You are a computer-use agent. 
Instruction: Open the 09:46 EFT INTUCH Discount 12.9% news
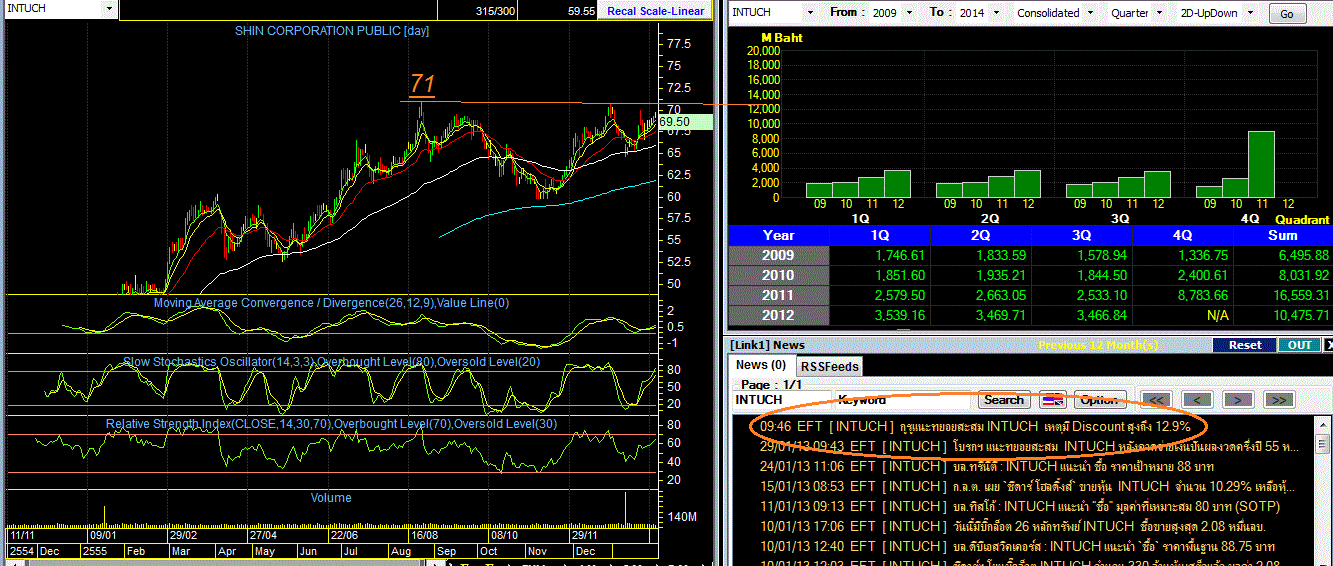coord(975,426)
